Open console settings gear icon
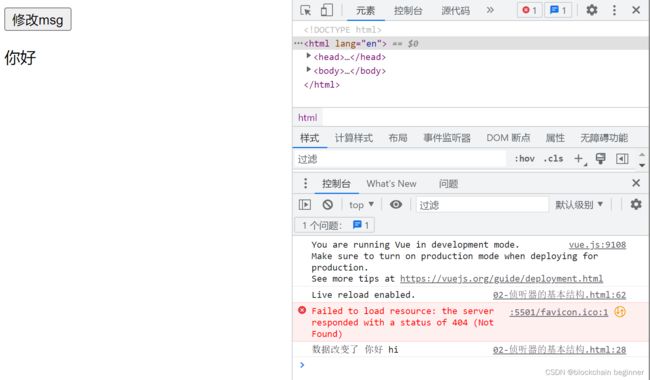This screenshot has width=650, height=380. pyautogui.click(x=636, y=204)
